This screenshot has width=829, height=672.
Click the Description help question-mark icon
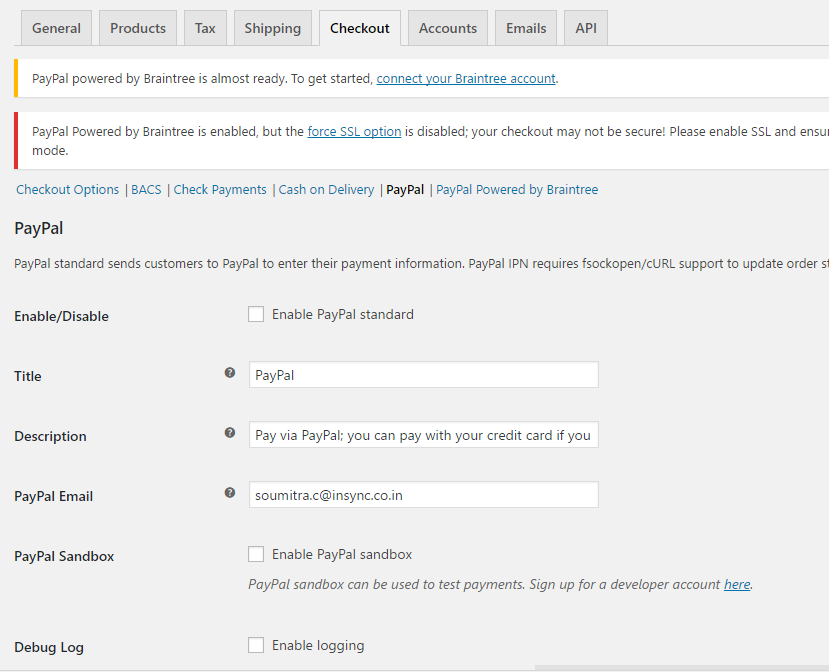click(229, 432)
